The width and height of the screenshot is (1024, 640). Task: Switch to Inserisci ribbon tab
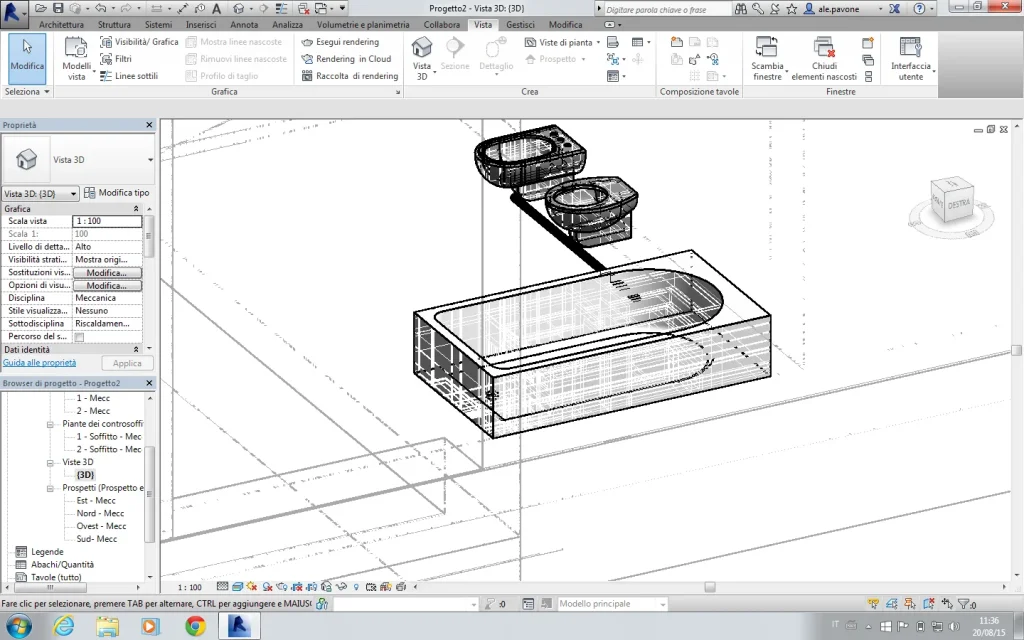click(x=201, y=25)
